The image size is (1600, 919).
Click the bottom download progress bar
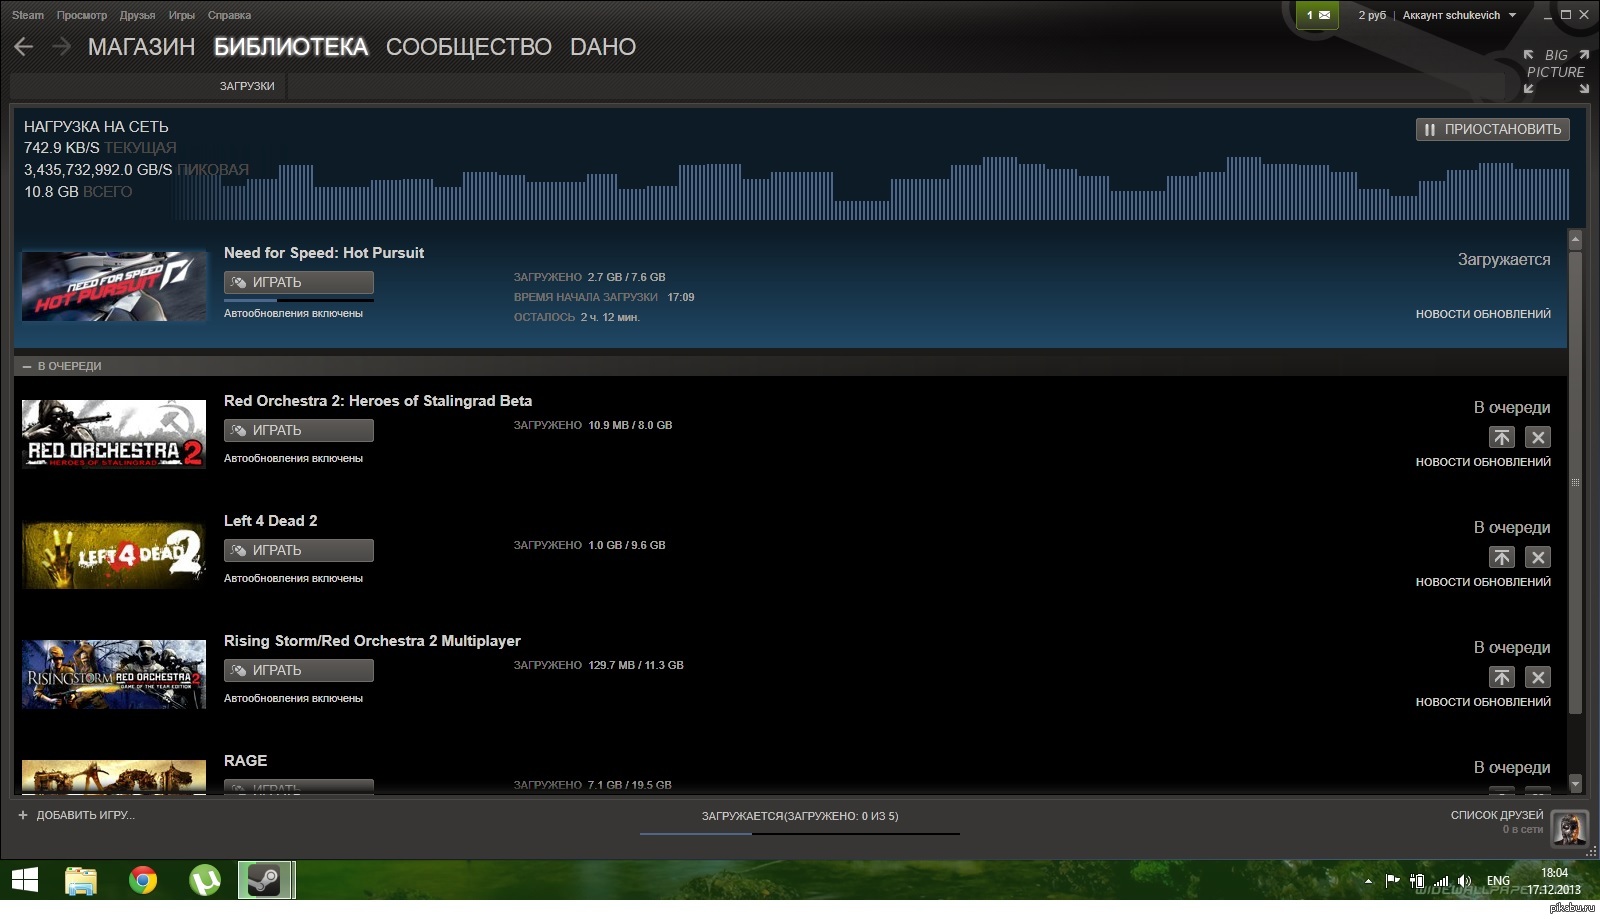pyautogui.click(x=799, y=832)
